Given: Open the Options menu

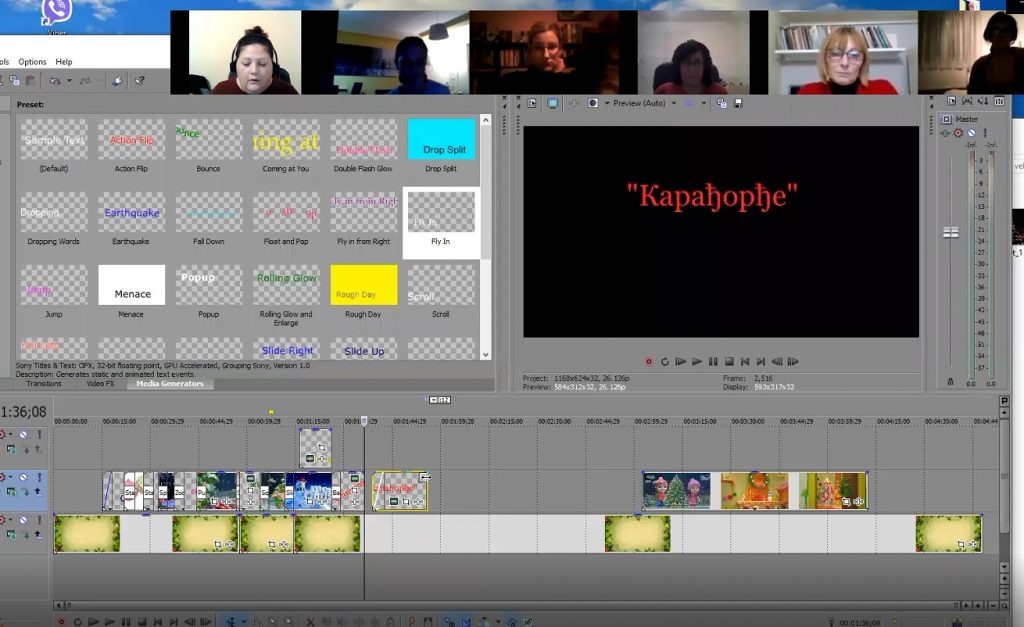Looking at the screenshot, I should coord(32,62).
